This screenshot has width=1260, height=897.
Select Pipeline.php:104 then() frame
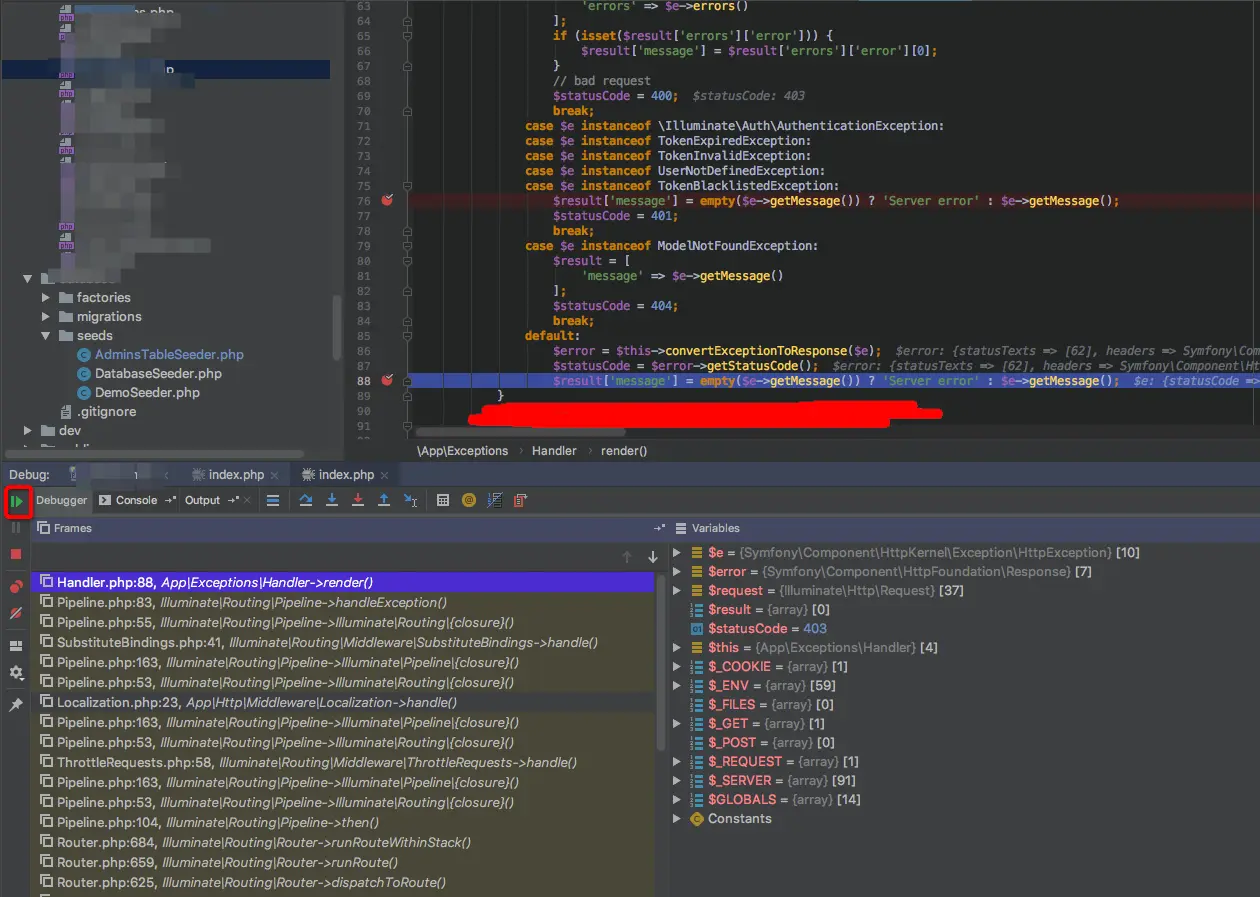(343, 822)
